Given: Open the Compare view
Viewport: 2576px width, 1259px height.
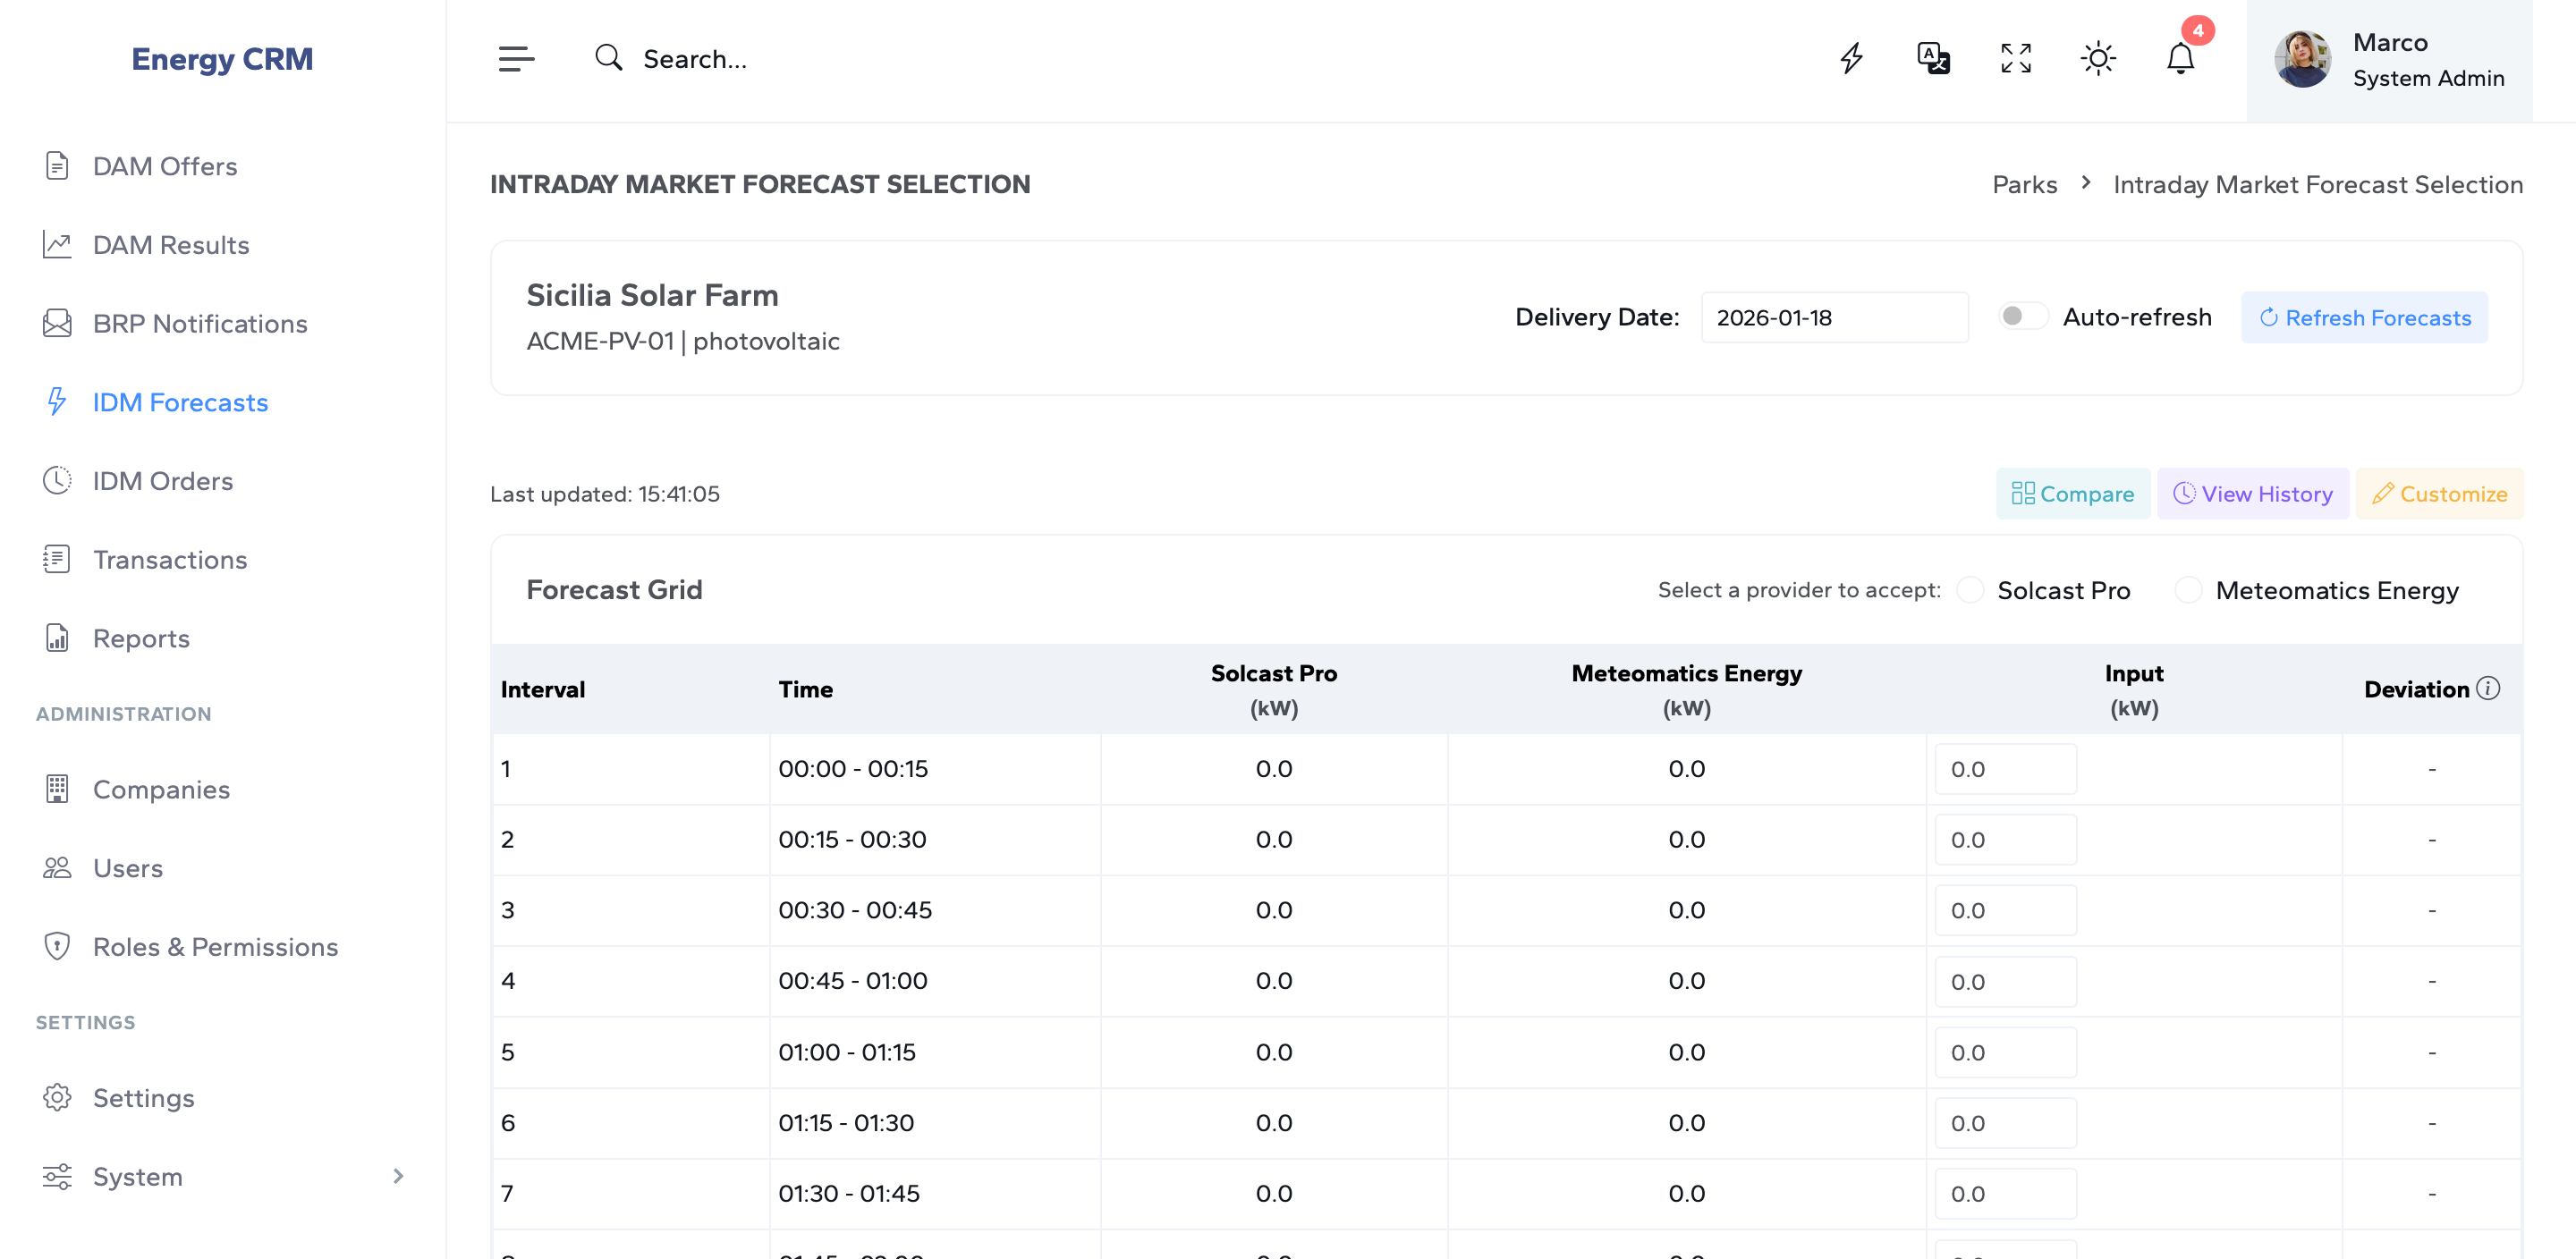Looking at the screenshot, I should click(x=2072, y=493).
